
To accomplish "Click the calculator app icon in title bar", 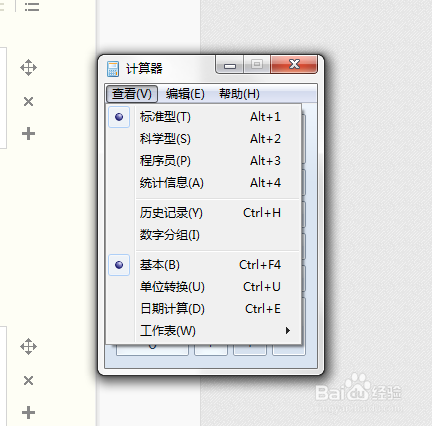I will [x=113, y=69].
